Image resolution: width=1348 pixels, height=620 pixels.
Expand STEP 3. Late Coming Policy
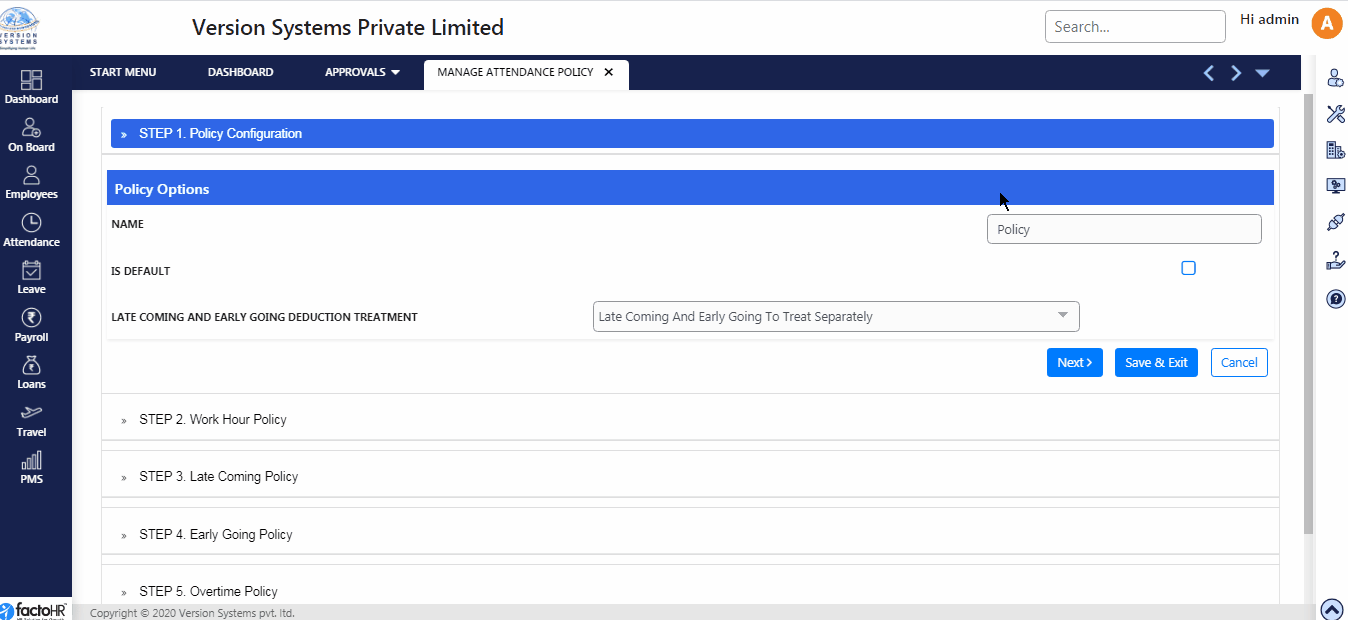pyautogui.click(x=219, y=477)
